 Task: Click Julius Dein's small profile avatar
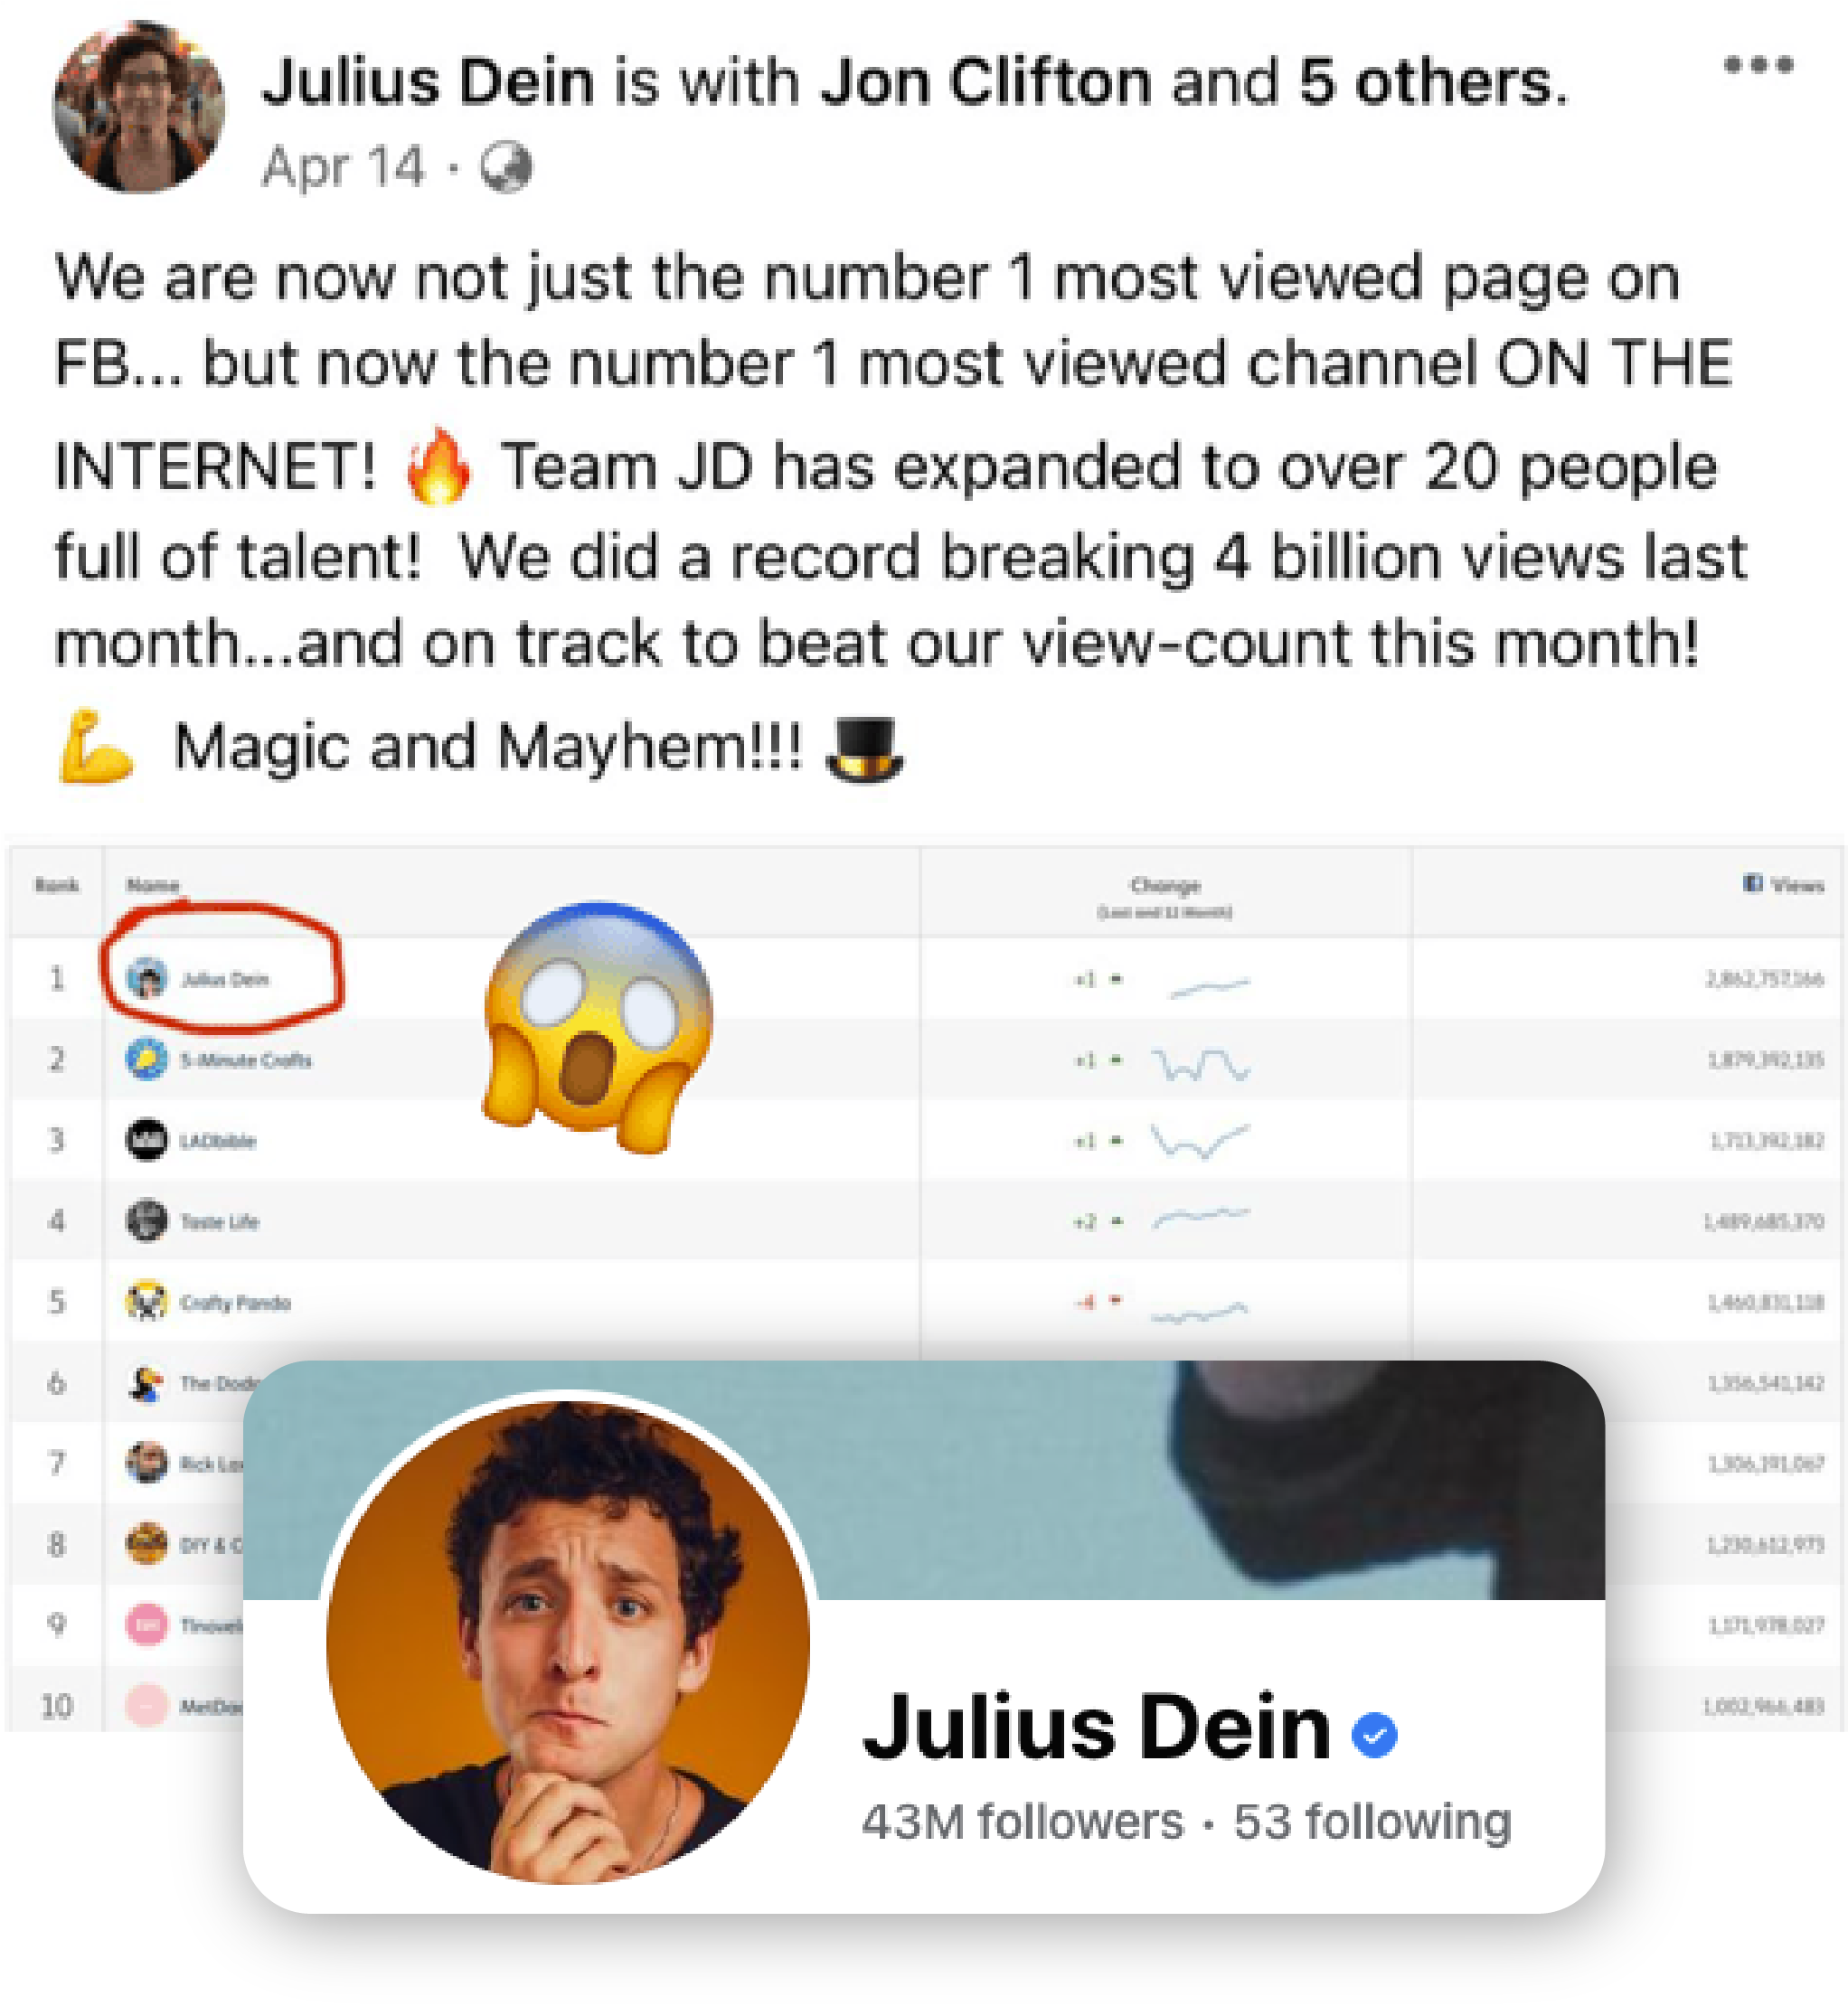coord(139,106)
